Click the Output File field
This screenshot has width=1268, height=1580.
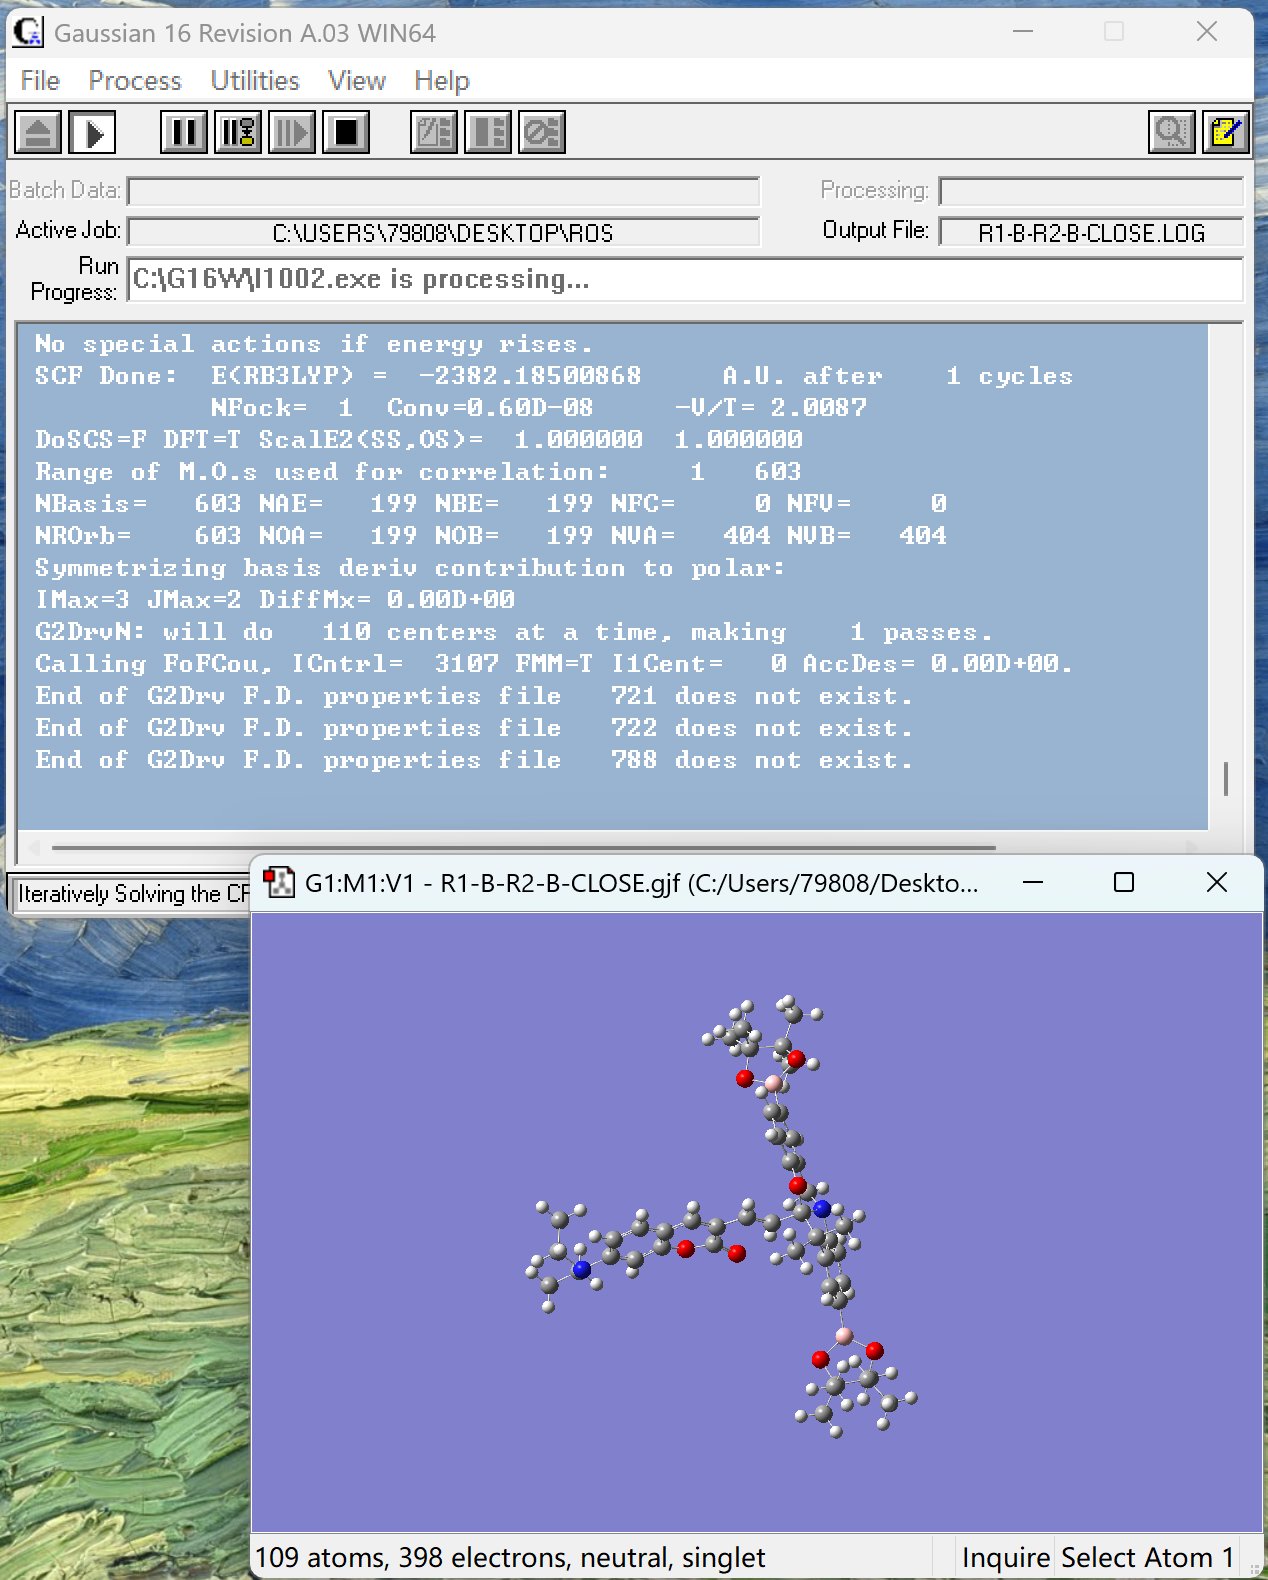pyautogui.click(x=1091, y=232)
